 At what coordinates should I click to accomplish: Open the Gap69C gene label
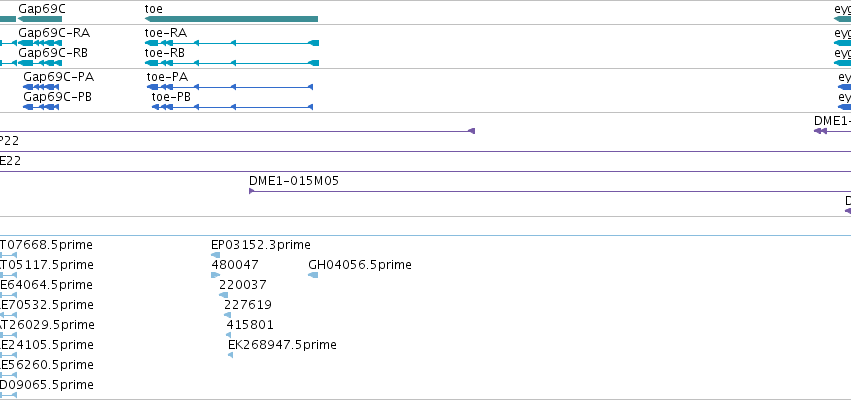42,9
